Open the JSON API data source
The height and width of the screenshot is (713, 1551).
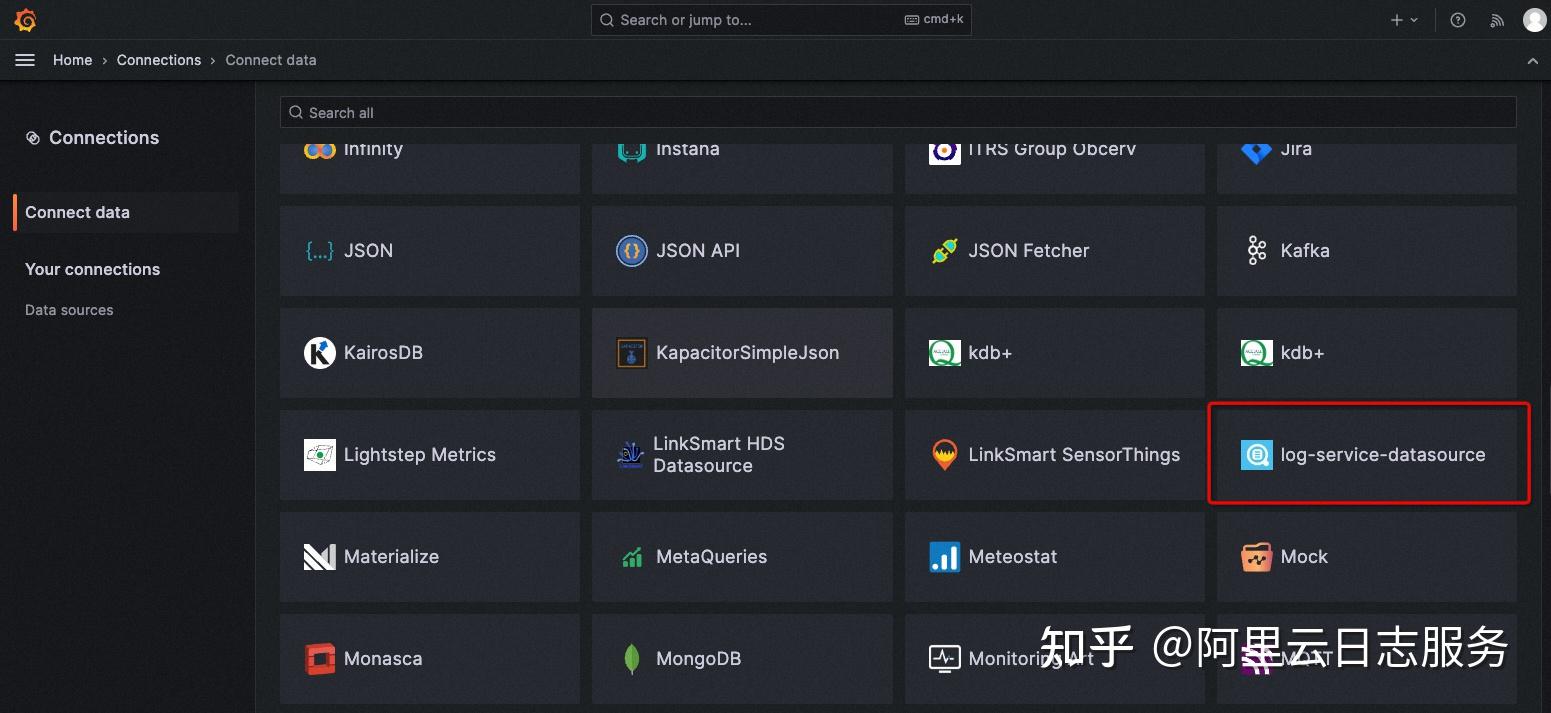tap(698, 251)
